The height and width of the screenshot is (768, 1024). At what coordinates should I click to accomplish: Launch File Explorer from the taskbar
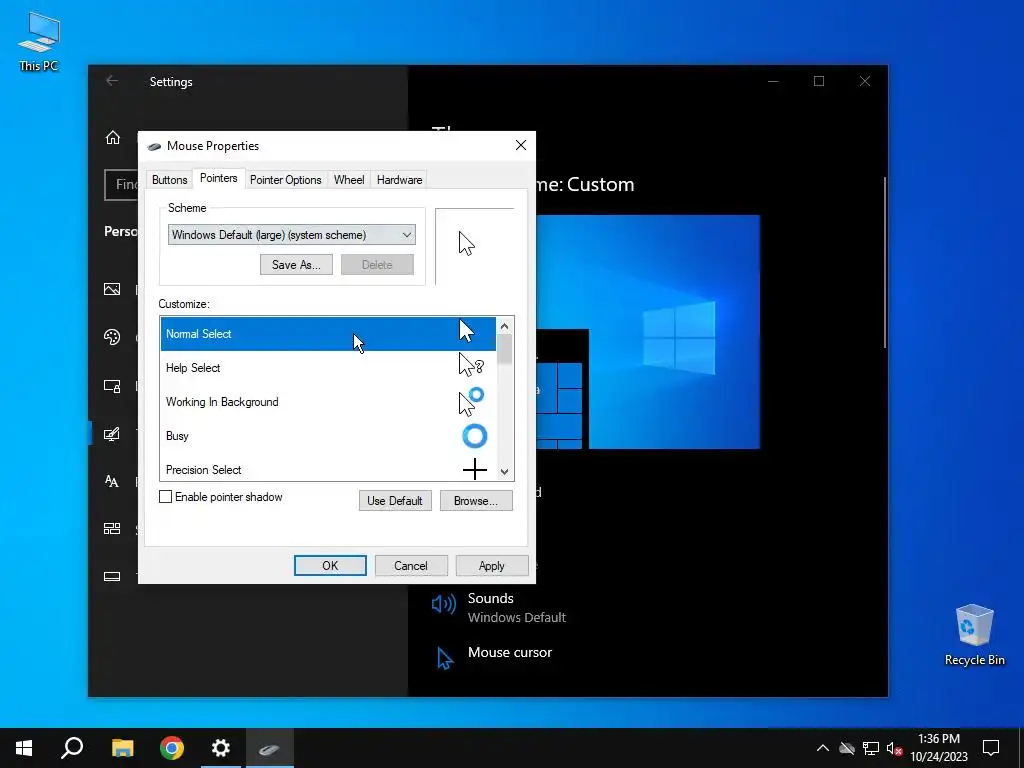(x=122, y=748)
